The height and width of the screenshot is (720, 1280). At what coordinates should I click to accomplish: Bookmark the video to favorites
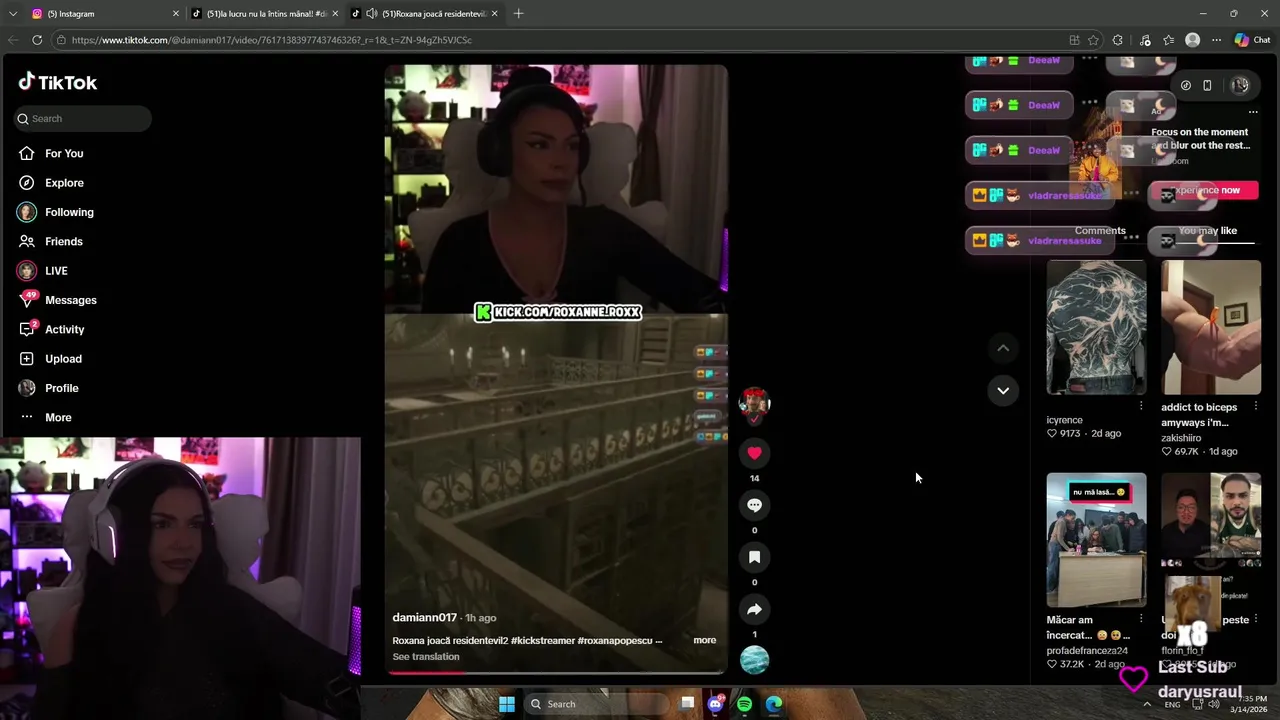pos(754,557)
